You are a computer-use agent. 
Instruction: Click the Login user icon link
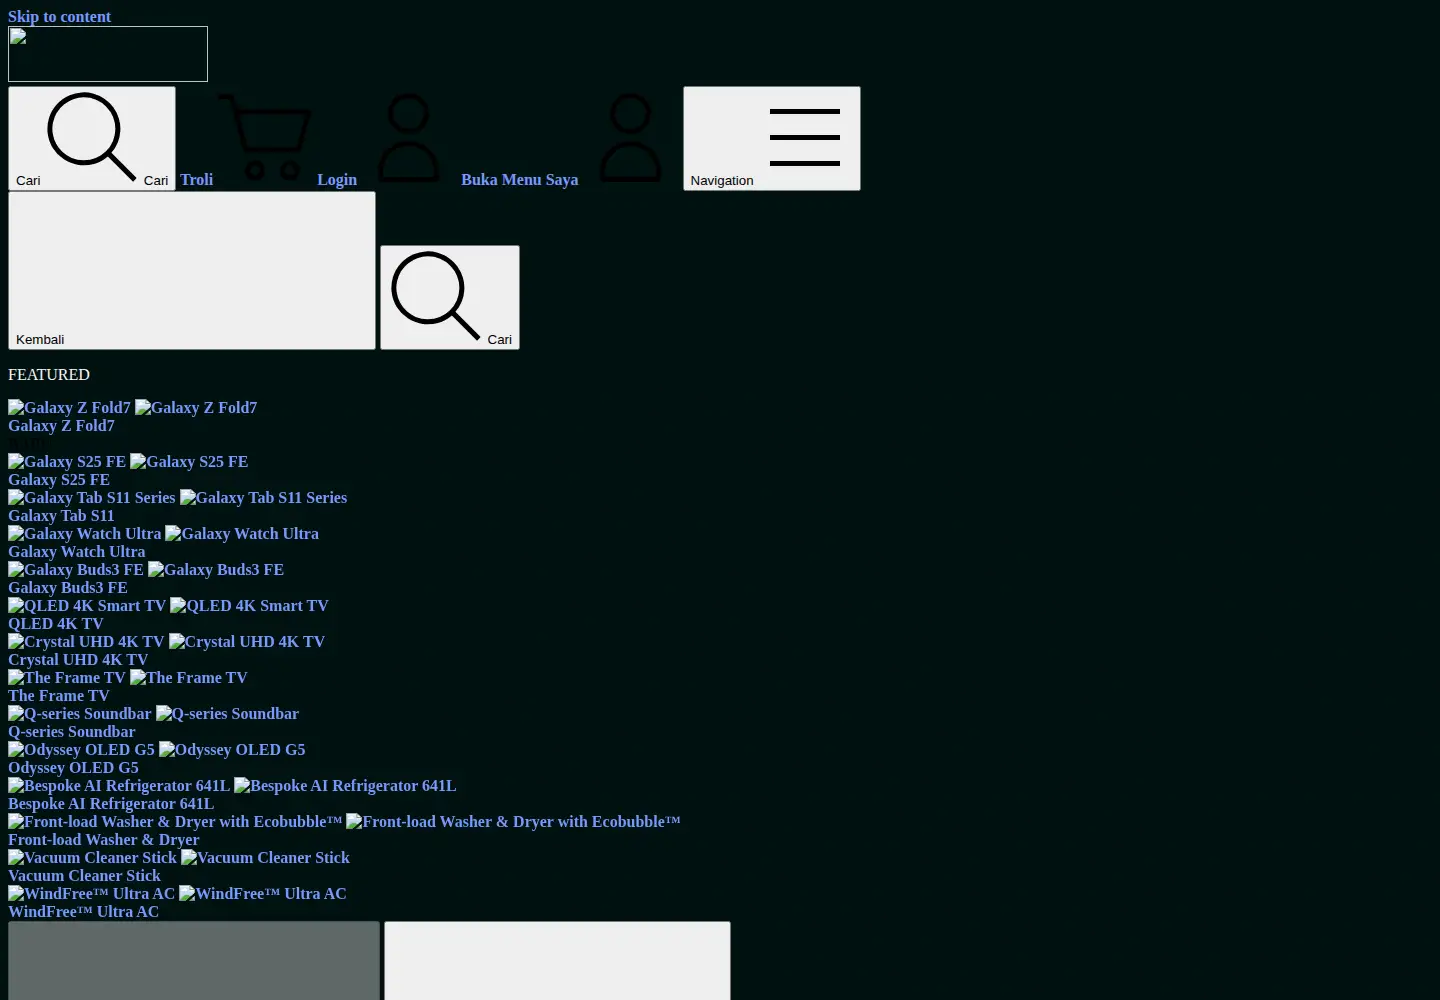pyautogui.click(x=387, y=138)
